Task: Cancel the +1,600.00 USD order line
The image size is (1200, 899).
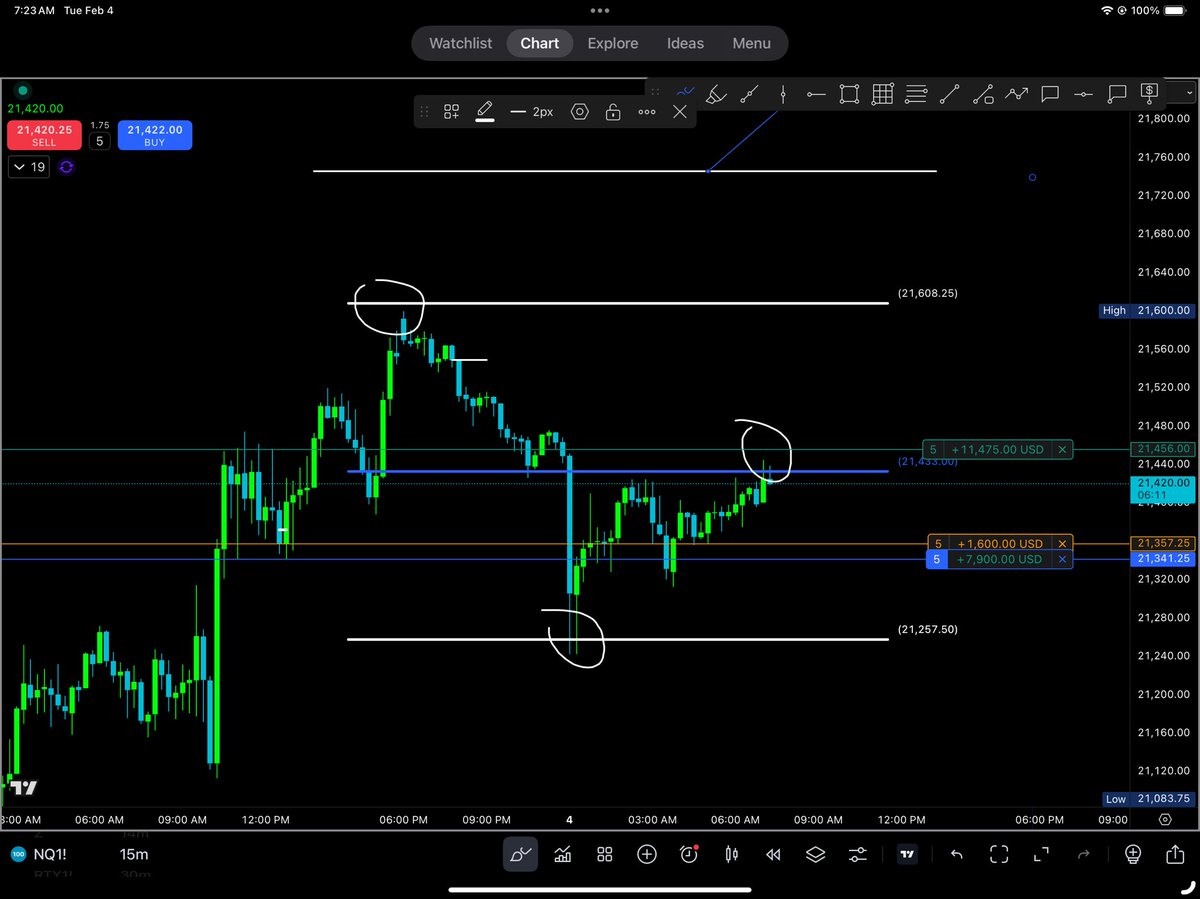Action: click(1063, 544)
